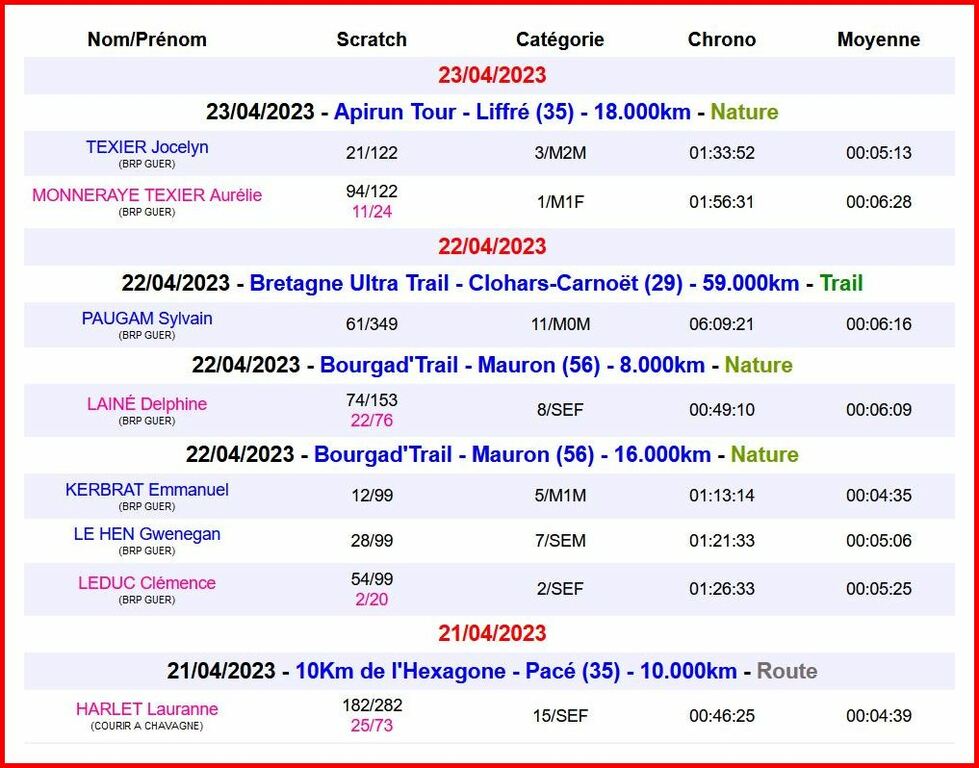Click the red 21/04/2023 date heading
The width and height of the screenshot is (979, 768).
[x=492, y=633]
